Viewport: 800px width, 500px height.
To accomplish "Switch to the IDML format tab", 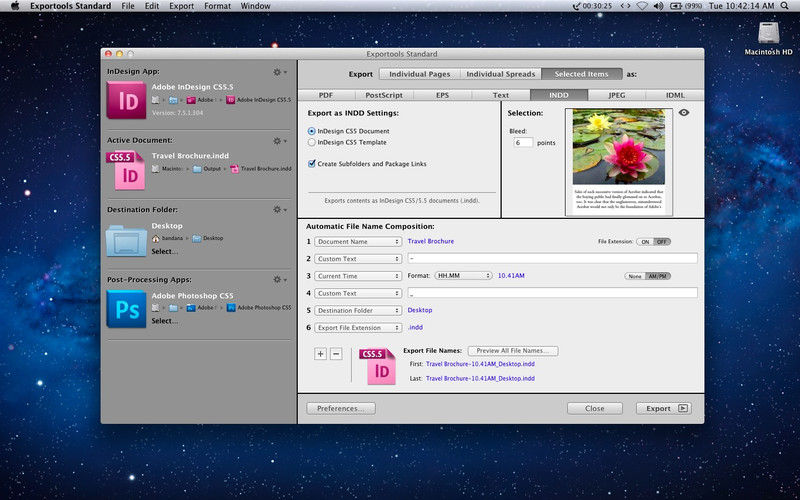I will (x=674, y=95).
